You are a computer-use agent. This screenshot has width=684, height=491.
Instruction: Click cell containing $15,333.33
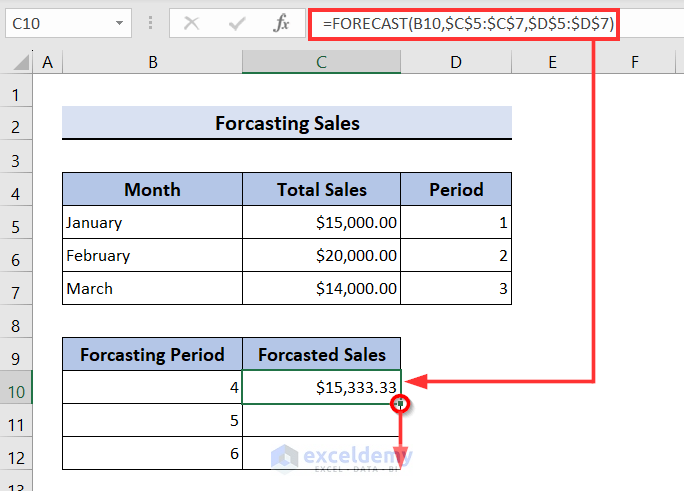[x=321, y=387]
